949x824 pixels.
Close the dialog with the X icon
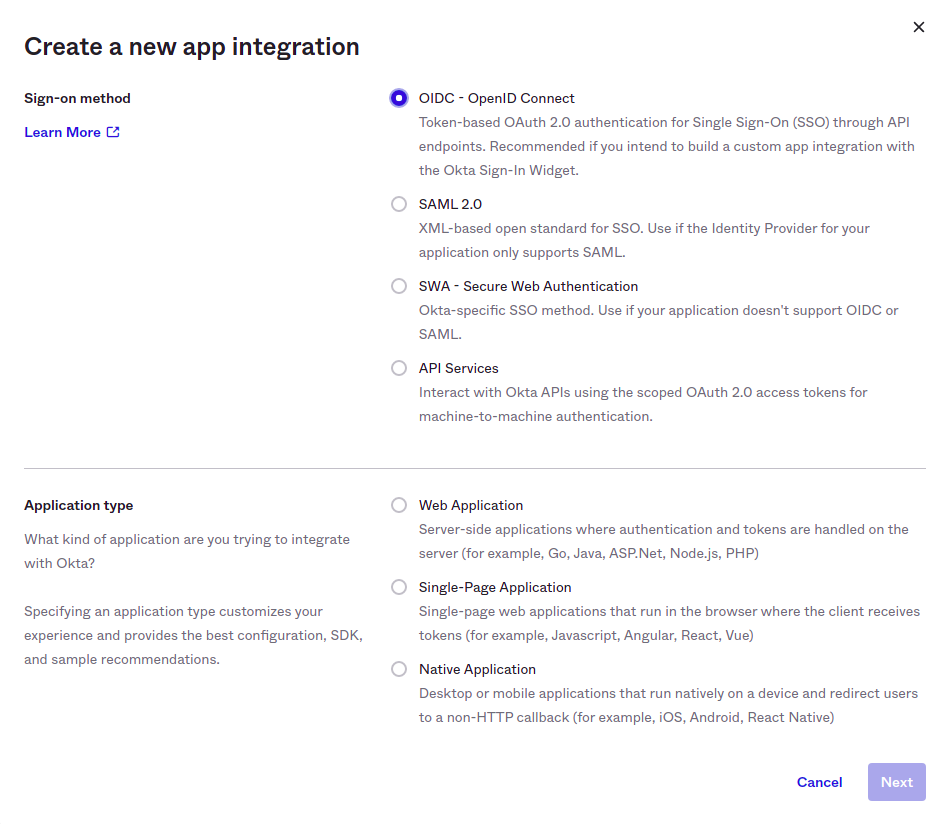[x=918, y=27]
